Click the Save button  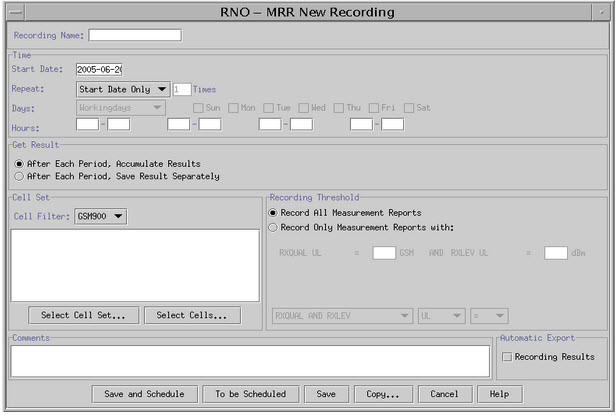point(326,394)
